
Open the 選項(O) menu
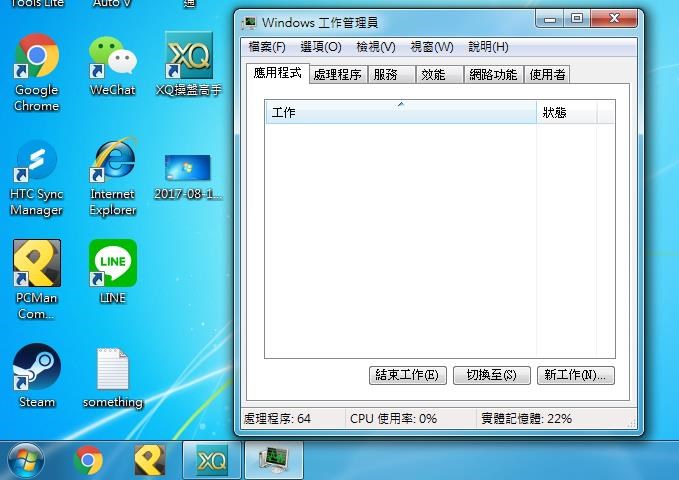click(321, 46)
